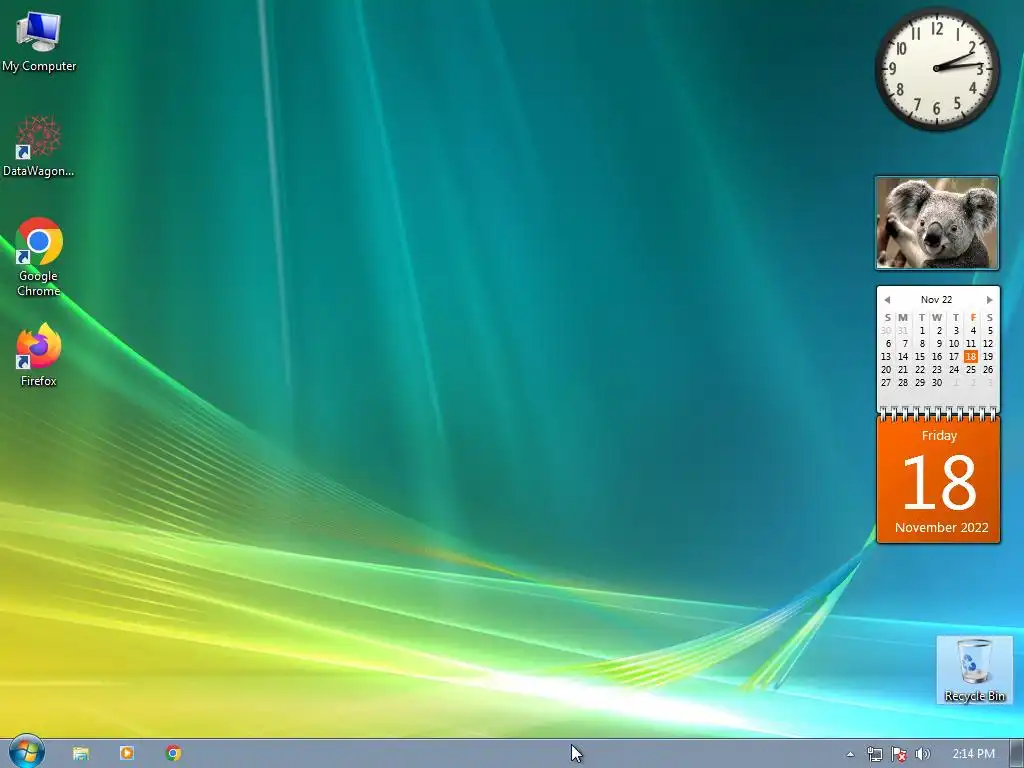Open the My Computer desktop icon
1024x768 pixels.
coord(39,41)
